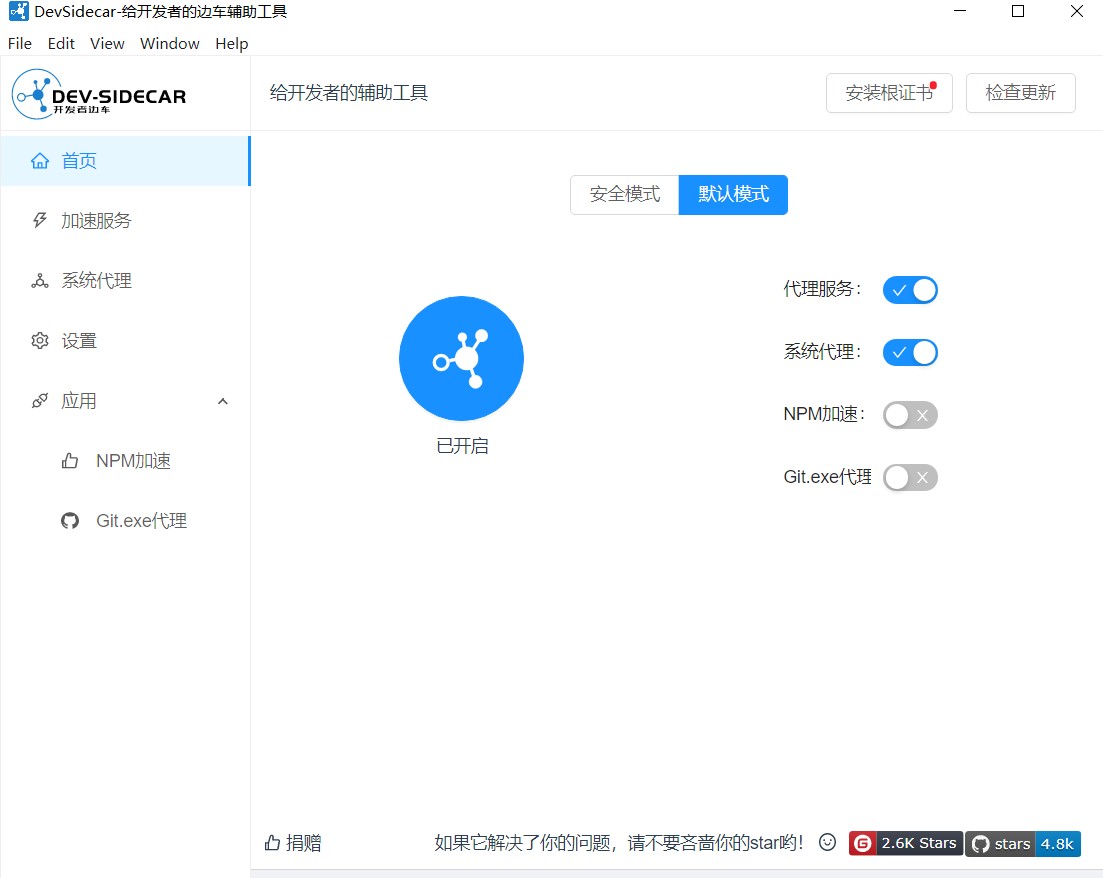The image size is (1103, 878).
Task: Open the GitHub stars 4.8k badge
Action: point(1023,844)
